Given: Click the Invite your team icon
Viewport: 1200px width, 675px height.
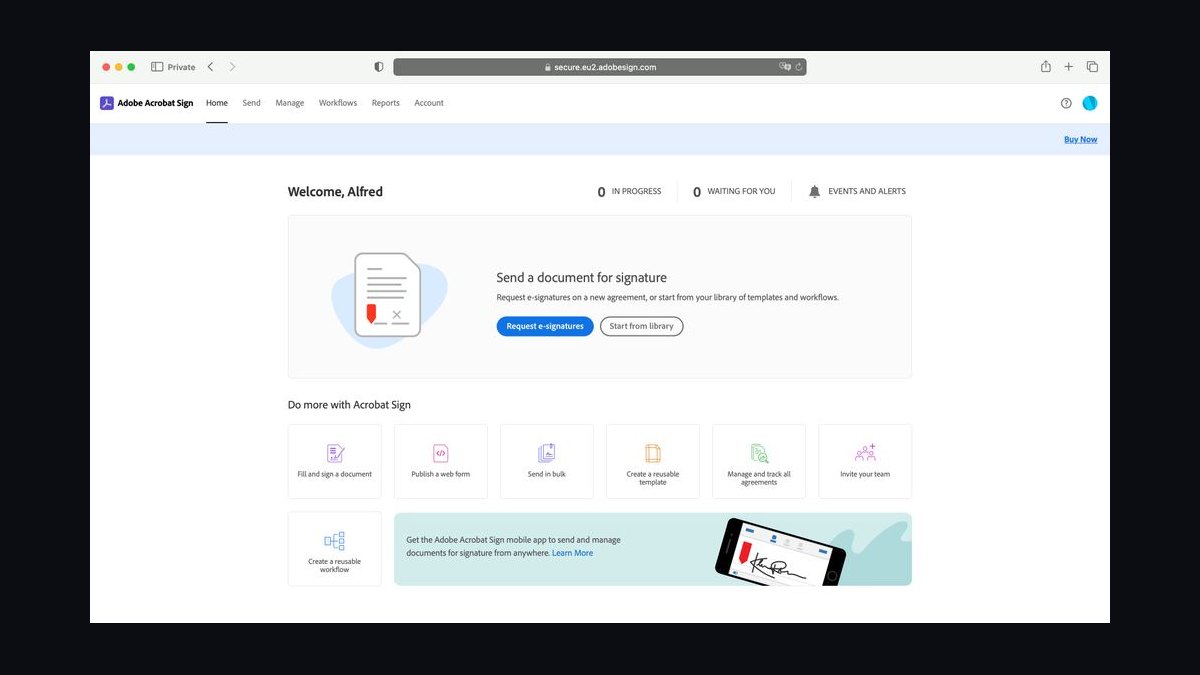Looking at the screenshot, I should (865, 453).
